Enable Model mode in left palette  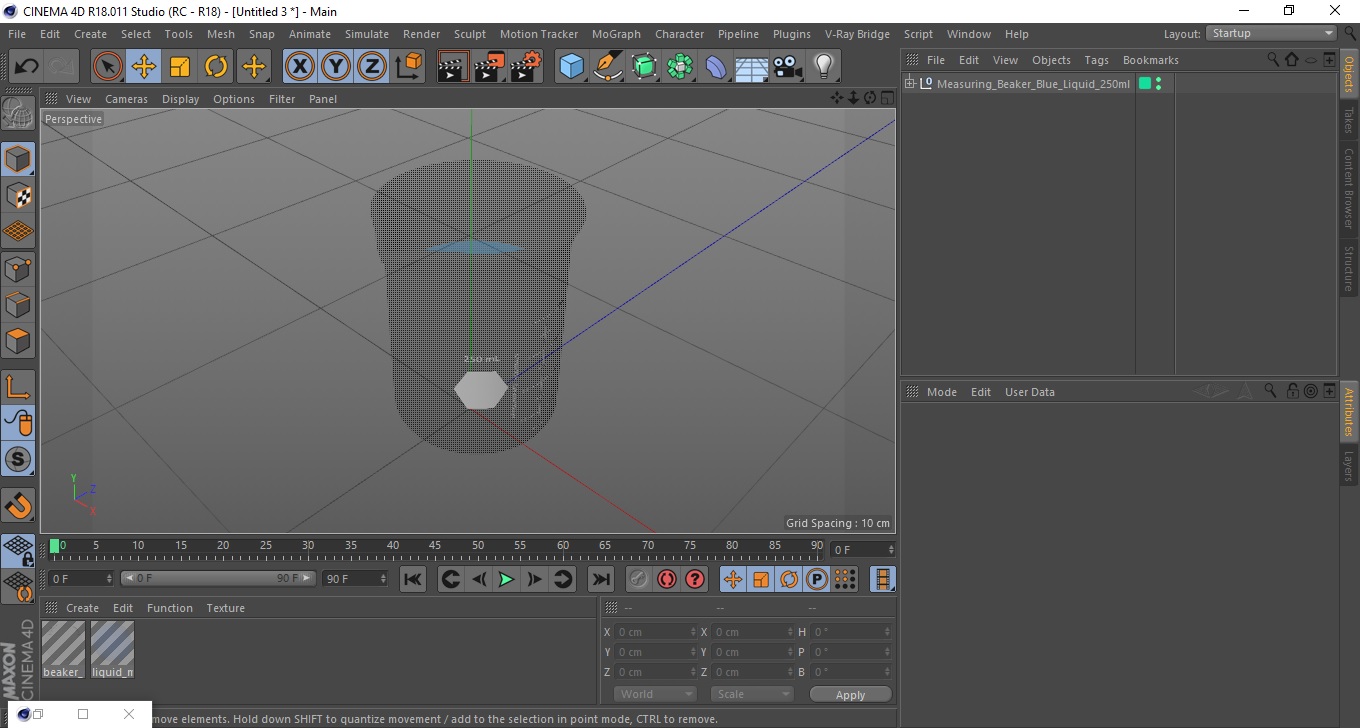click(x=18, y=159)
